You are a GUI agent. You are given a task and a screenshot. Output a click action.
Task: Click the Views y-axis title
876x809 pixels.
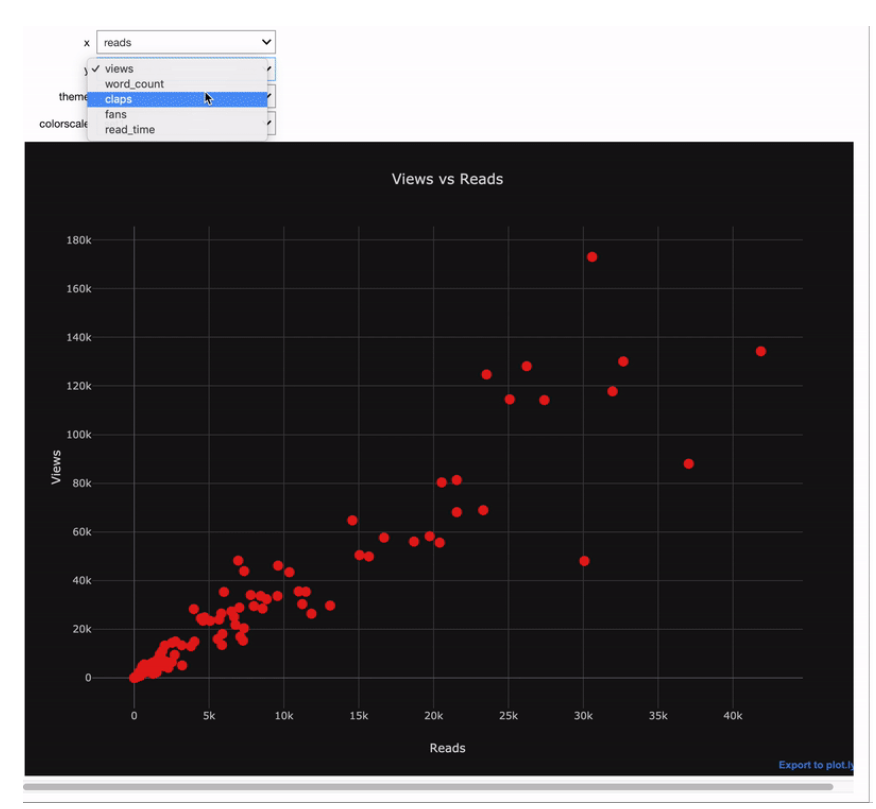tap(56, 467)
